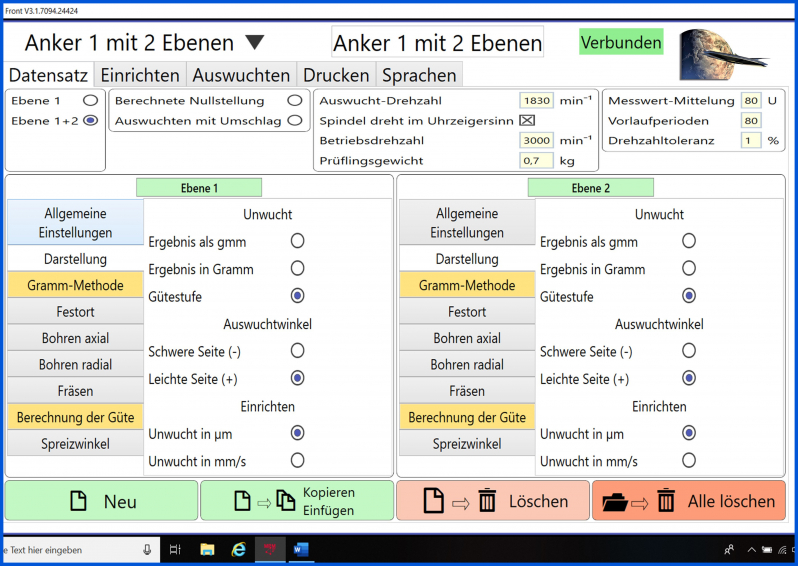Image resolution: width=798 pixels, height=566 pixels.
Task: Click the bird logo image at top right
Action: (722, 54)
